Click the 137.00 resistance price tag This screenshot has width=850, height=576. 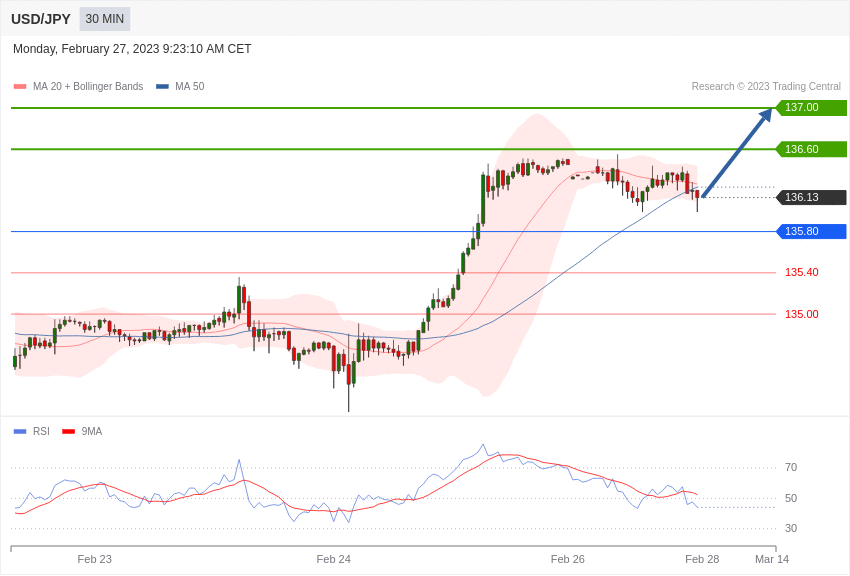click(x=812, y=107)
